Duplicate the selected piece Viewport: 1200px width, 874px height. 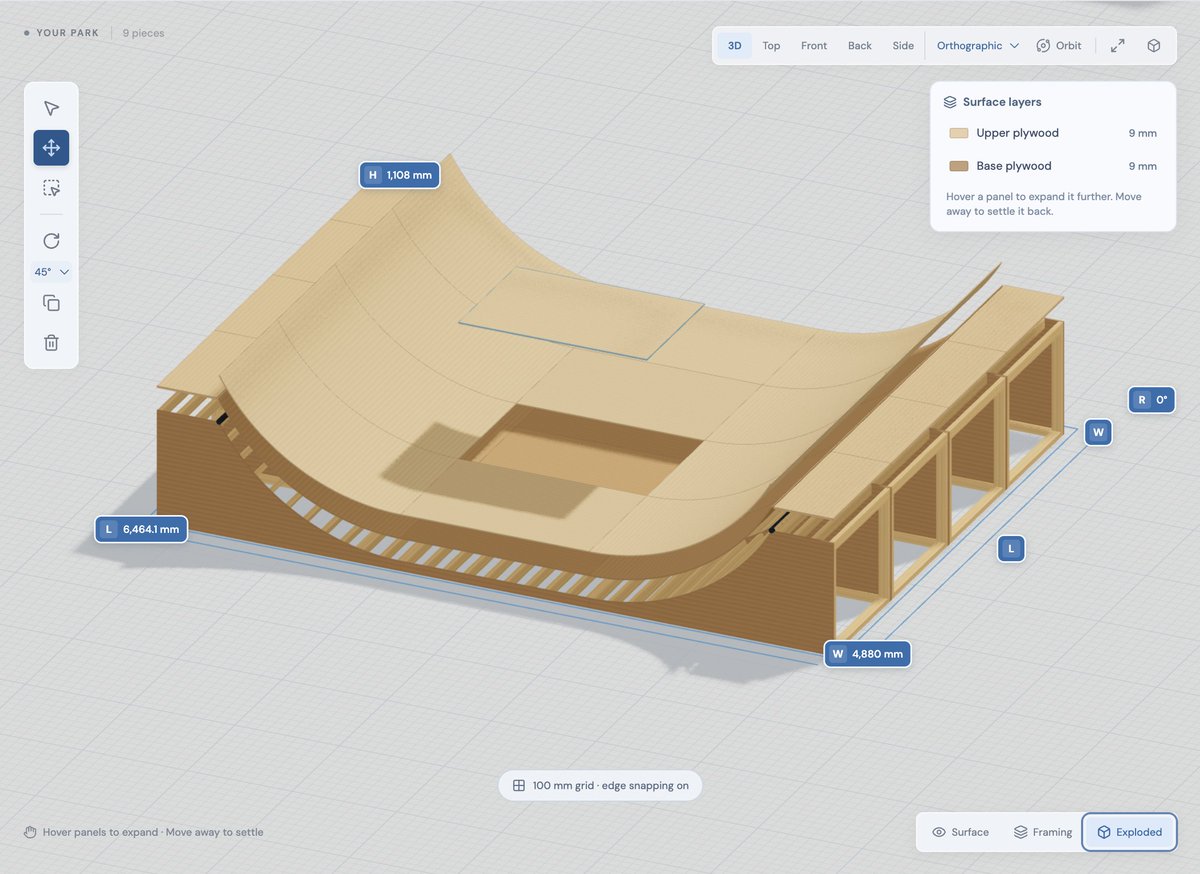pyautogui.click(x=51, y=303)
